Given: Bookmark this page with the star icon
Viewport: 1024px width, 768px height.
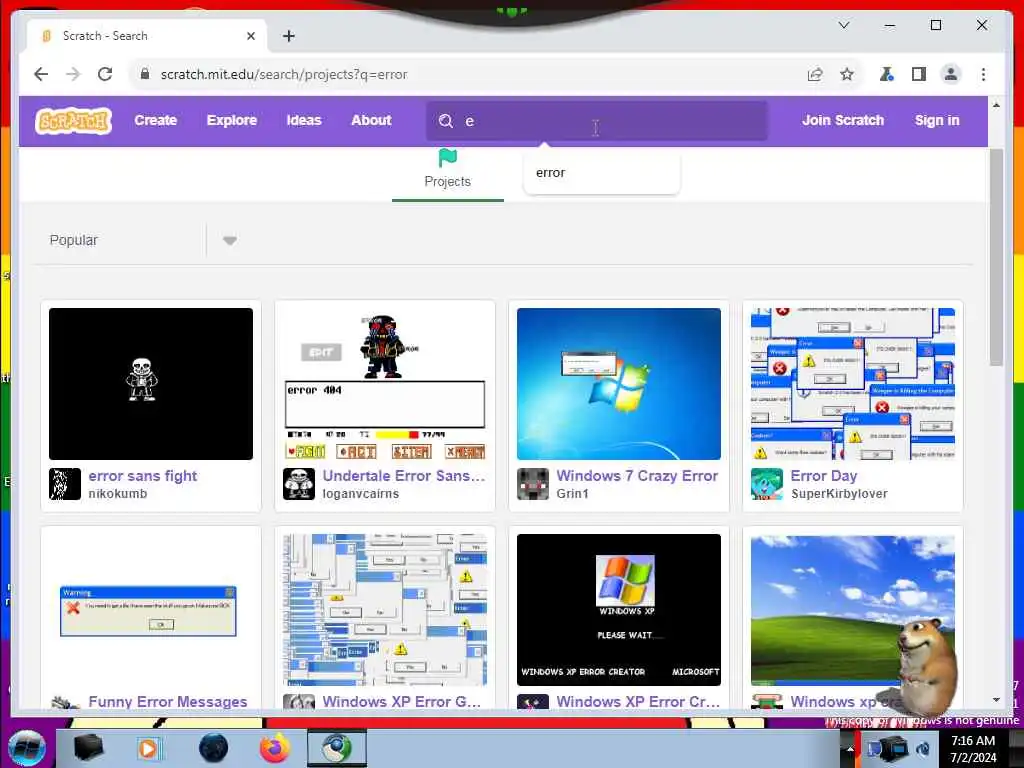Looking at the screenshot, I should pyautogui.click(x=847, y=74).
